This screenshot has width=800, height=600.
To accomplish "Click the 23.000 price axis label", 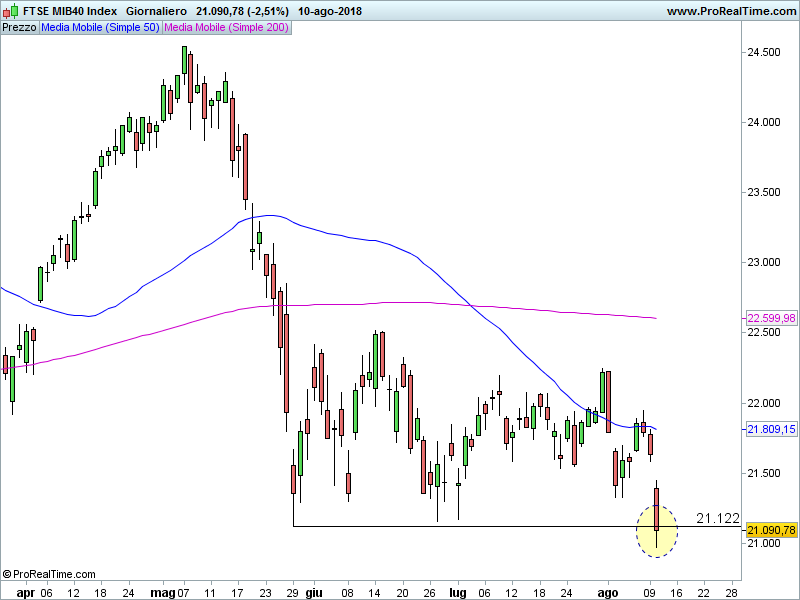I will tap(764, 262).
